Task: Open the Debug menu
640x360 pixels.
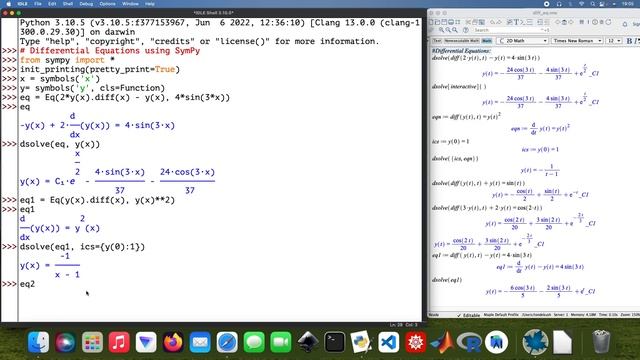Action: (86, 4)
